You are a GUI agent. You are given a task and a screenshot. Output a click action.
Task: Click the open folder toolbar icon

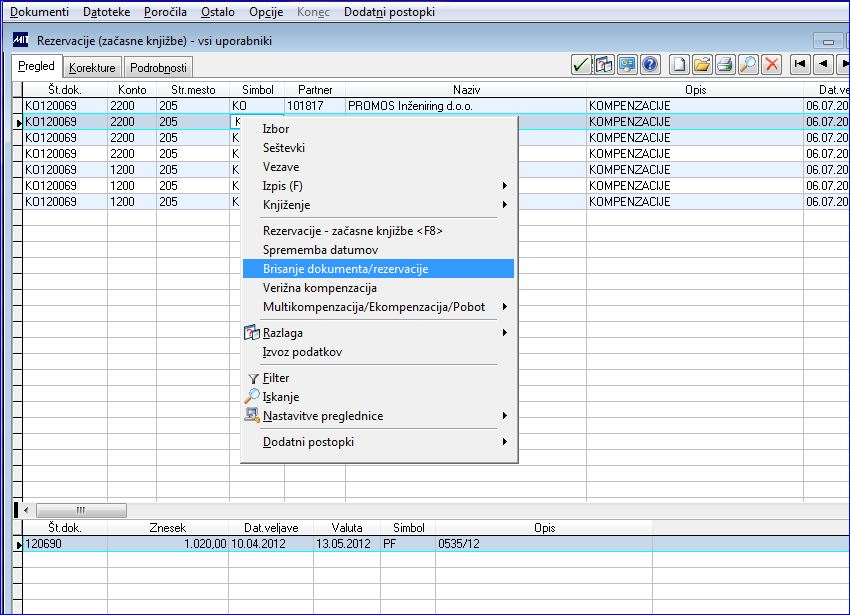click(702, 65)
